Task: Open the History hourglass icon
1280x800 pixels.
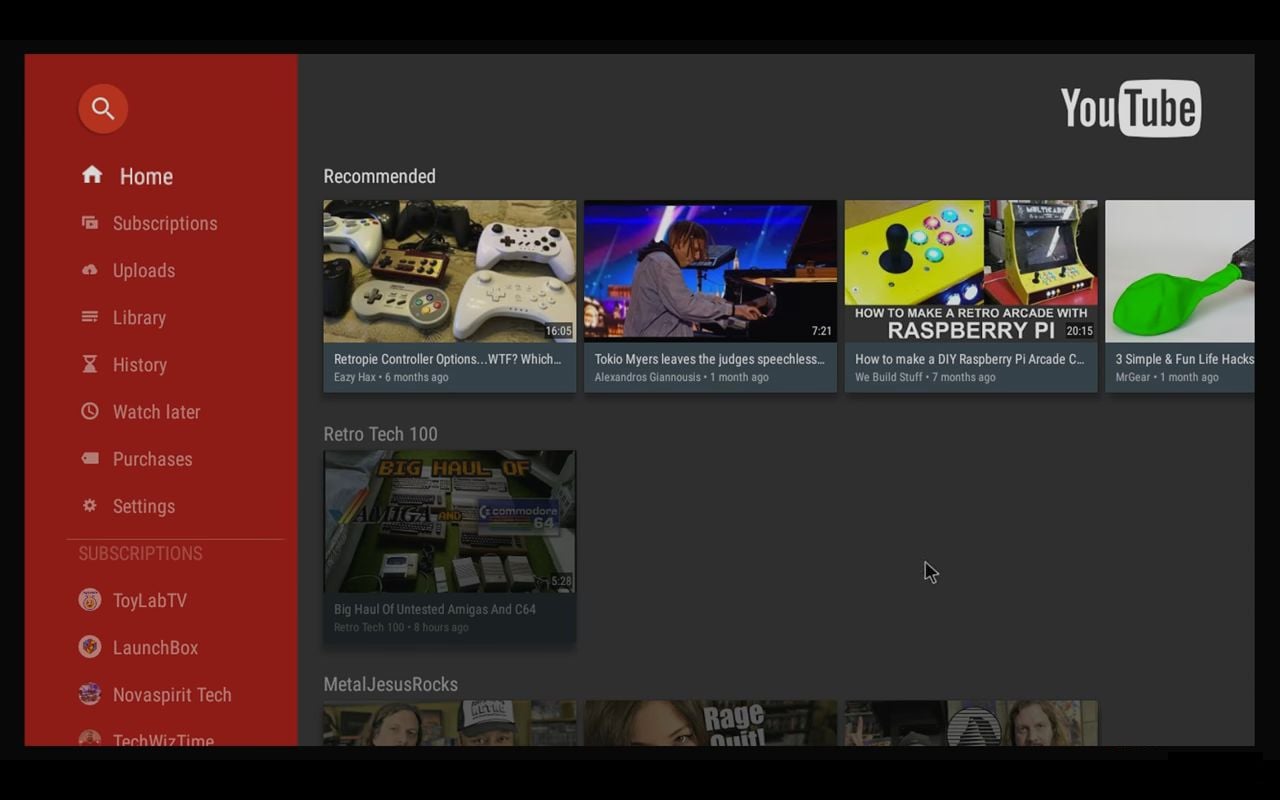Action: [x=90, y=365]
